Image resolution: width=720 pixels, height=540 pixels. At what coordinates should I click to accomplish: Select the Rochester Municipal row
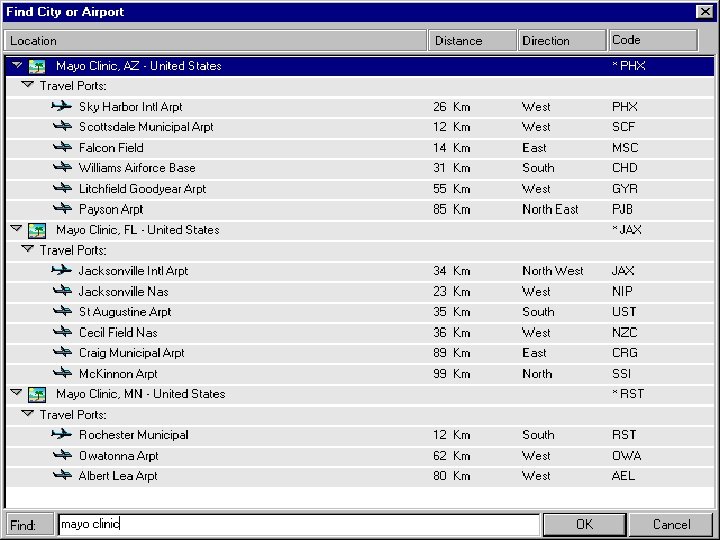(x=360, y=435)
